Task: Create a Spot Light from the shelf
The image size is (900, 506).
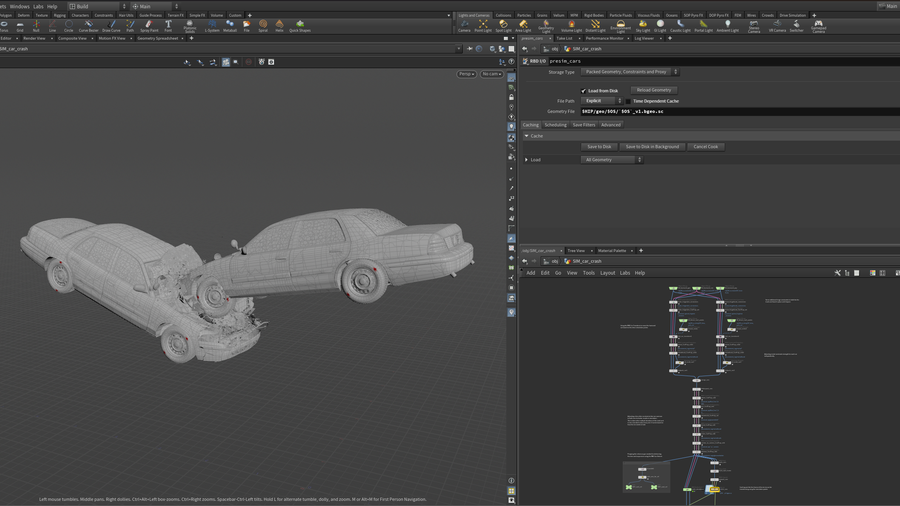Action: coord(503,25)
